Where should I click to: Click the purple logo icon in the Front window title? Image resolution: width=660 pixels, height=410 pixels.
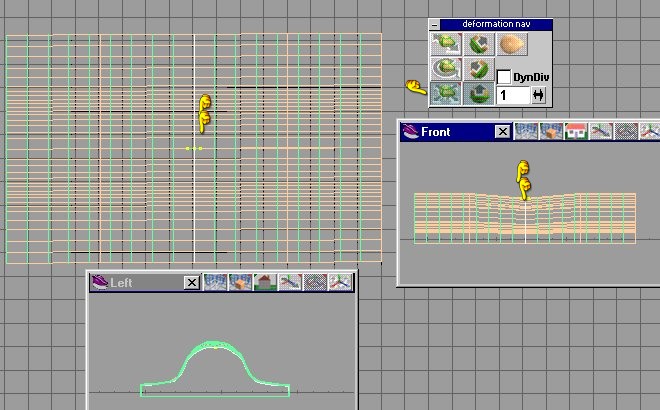pyautogui.click(x=410, y=132)
